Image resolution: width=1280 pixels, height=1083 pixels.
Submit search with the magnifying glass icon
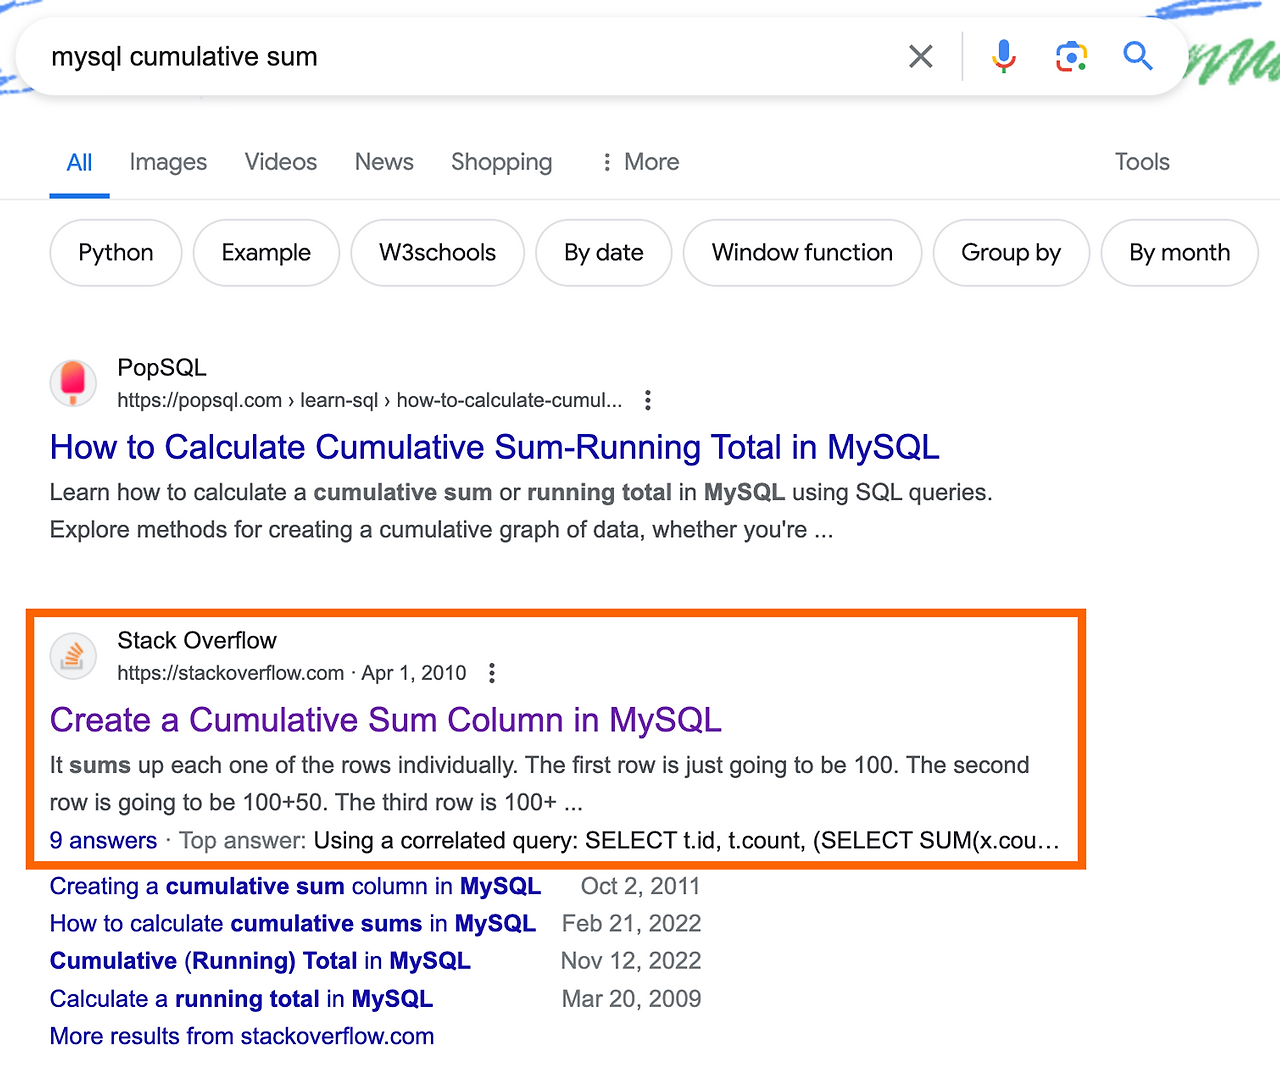[x=1138, y=56]
